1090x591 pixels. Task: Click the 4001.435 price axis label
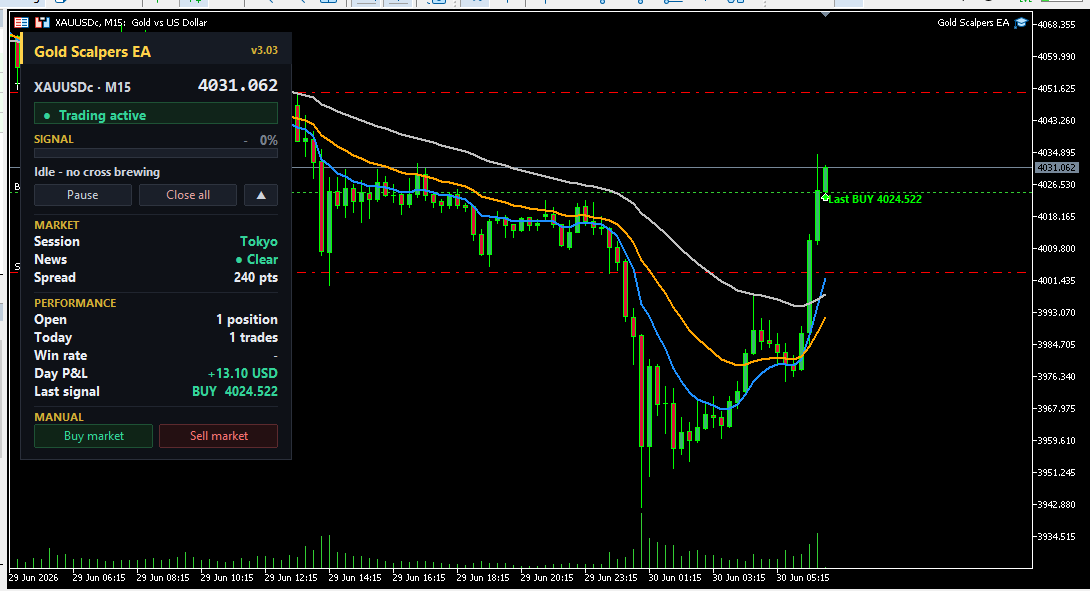coord(1057,280)
